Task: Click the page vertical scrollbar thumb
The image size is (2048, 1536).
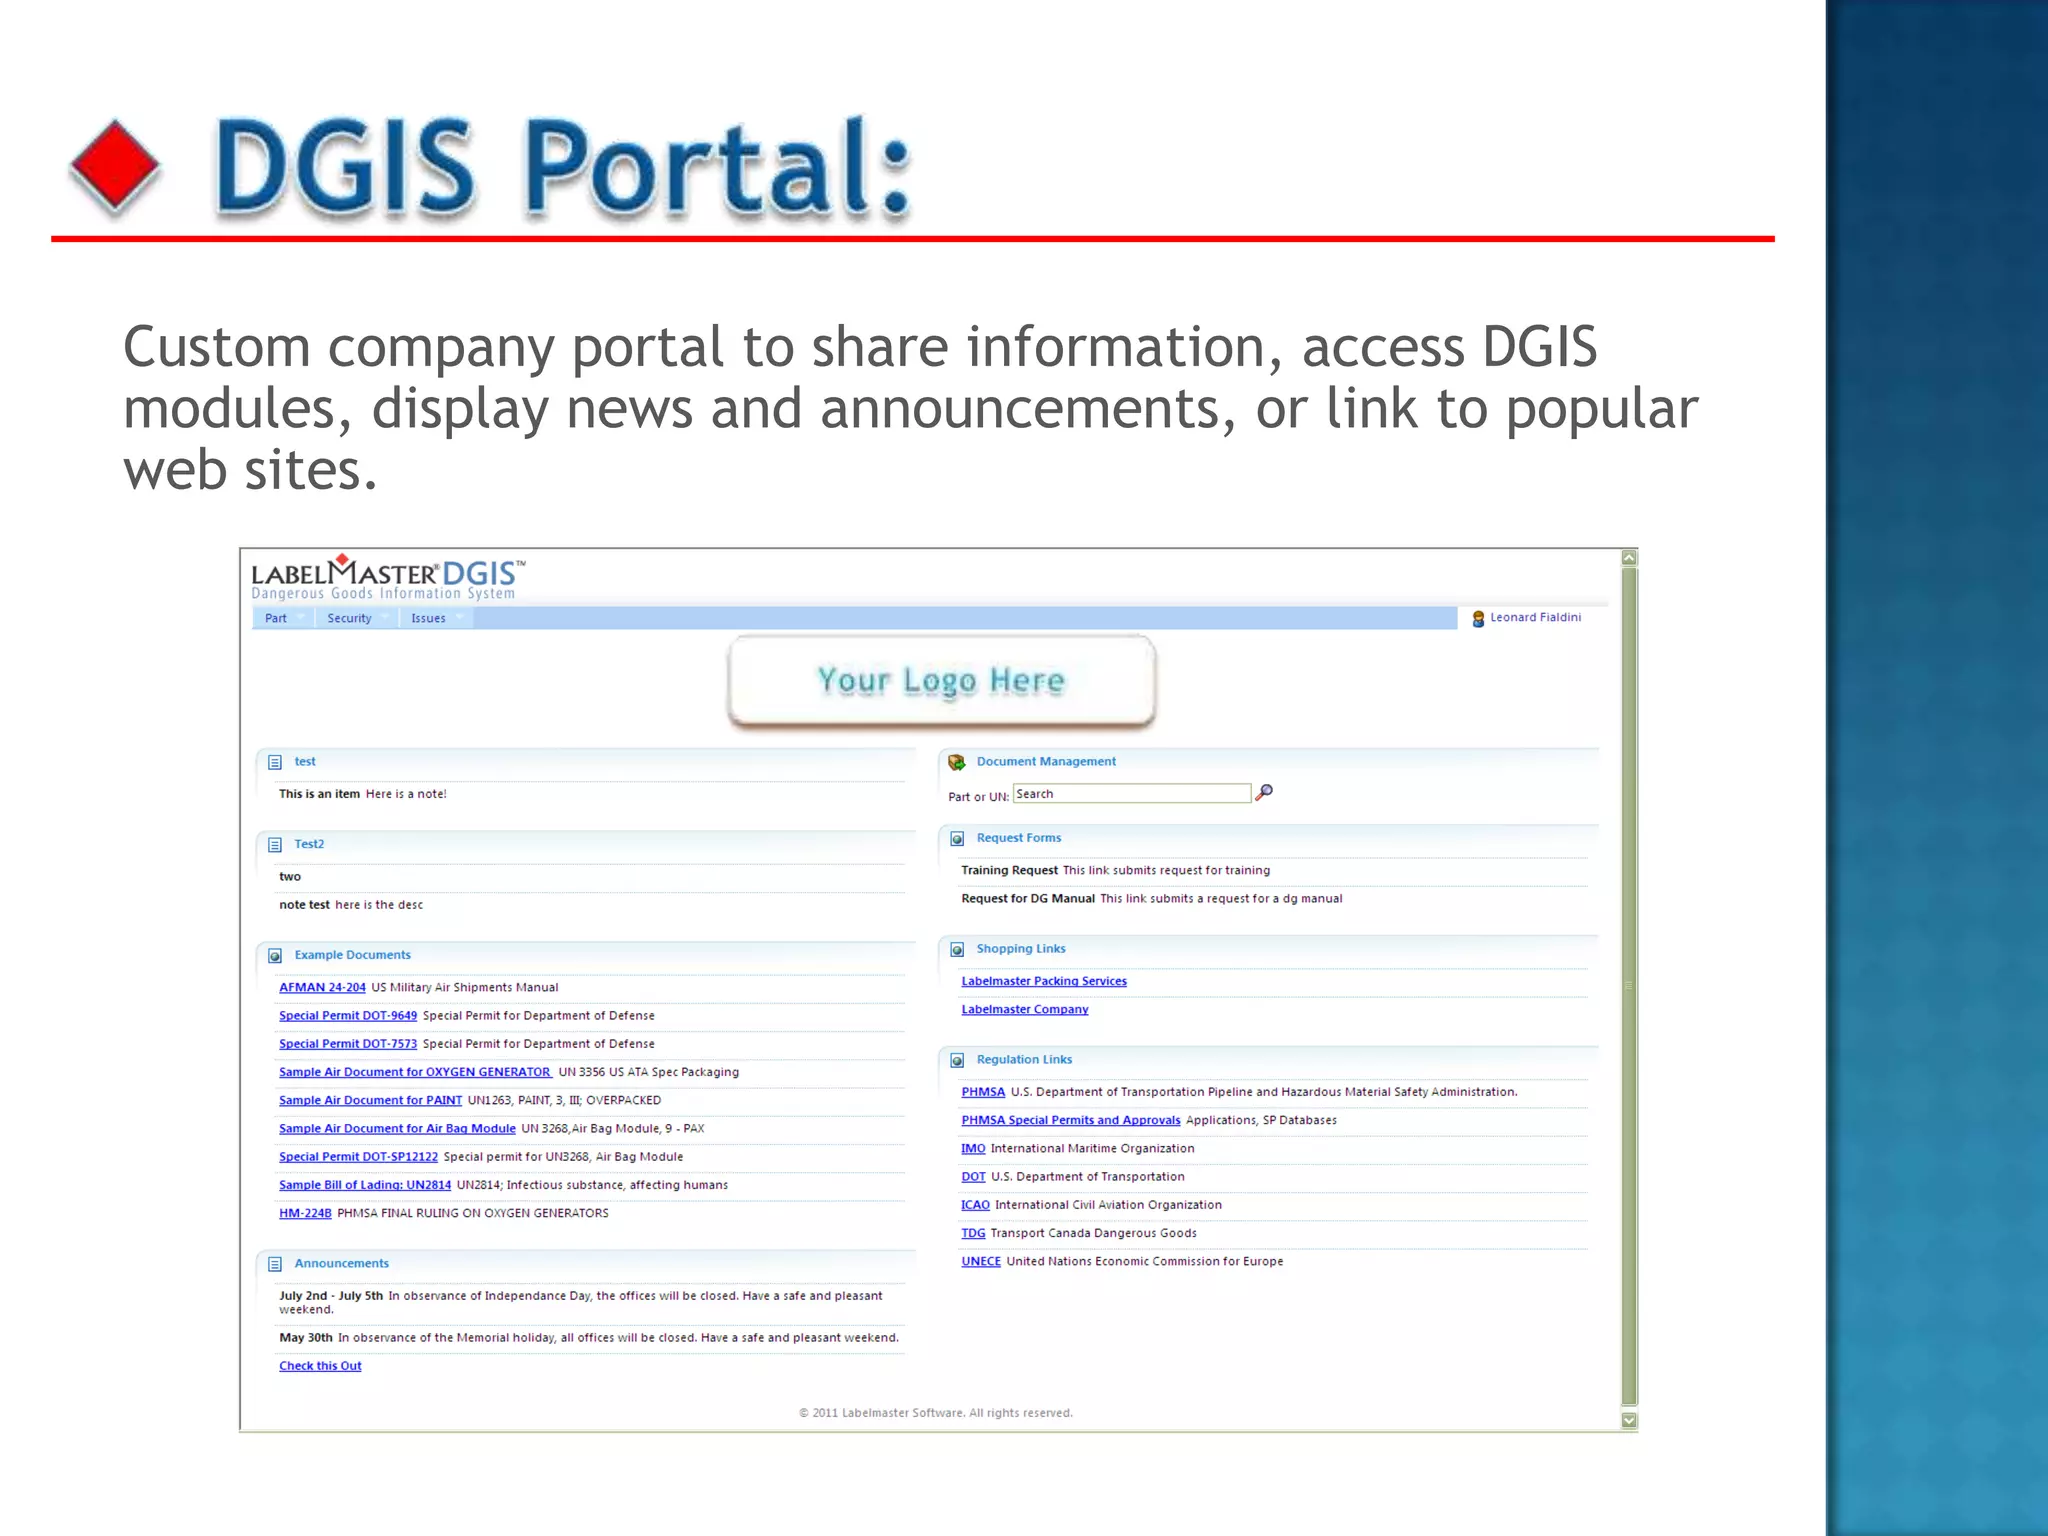Action: [x=1629, y=987]
